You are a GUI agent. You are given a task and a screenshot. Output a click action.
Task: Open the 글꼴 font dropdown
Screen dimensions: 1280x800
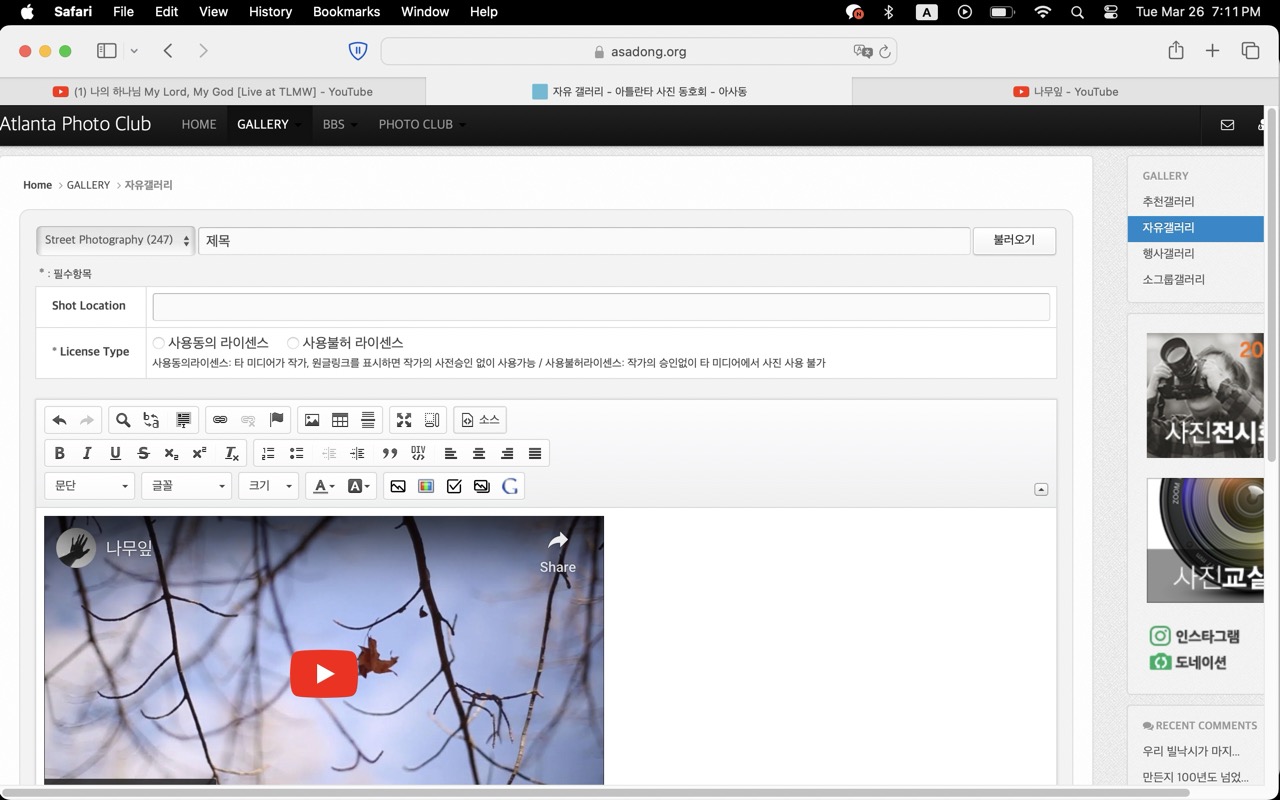click(187, 486)
